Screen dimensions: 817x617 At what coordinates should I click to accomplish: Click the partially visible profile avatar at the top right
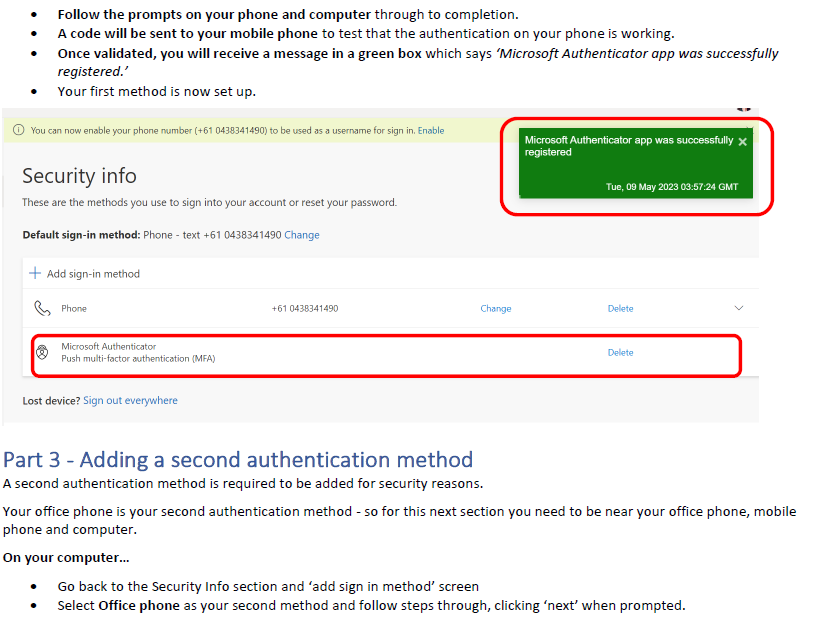coord(744,109)
